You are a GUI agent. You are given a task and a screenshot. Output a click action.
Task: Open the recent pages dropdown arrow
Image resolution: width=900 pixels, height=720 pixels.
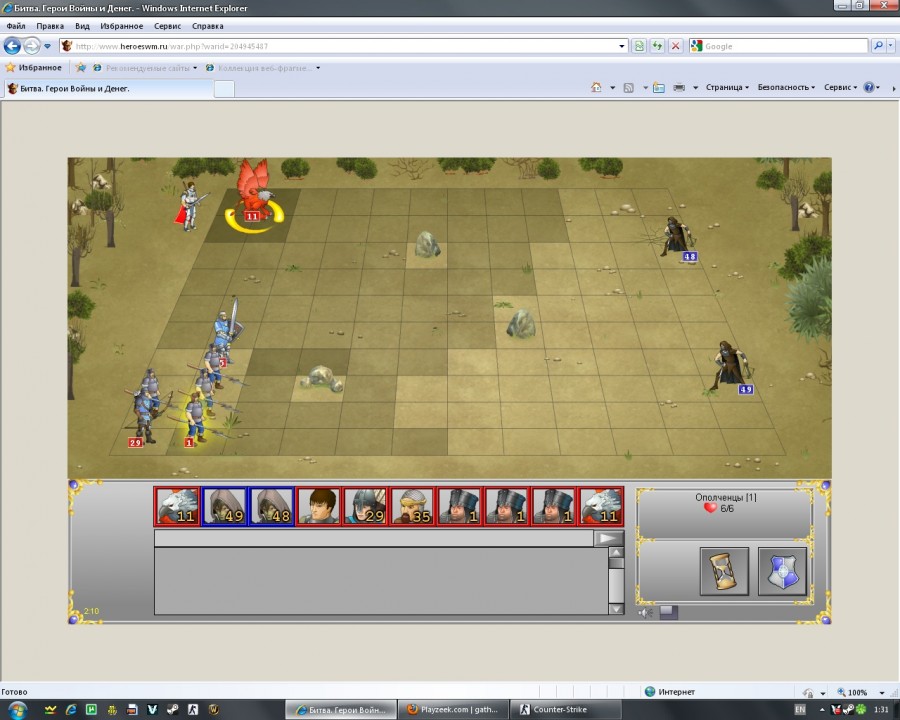pos(48,46)
